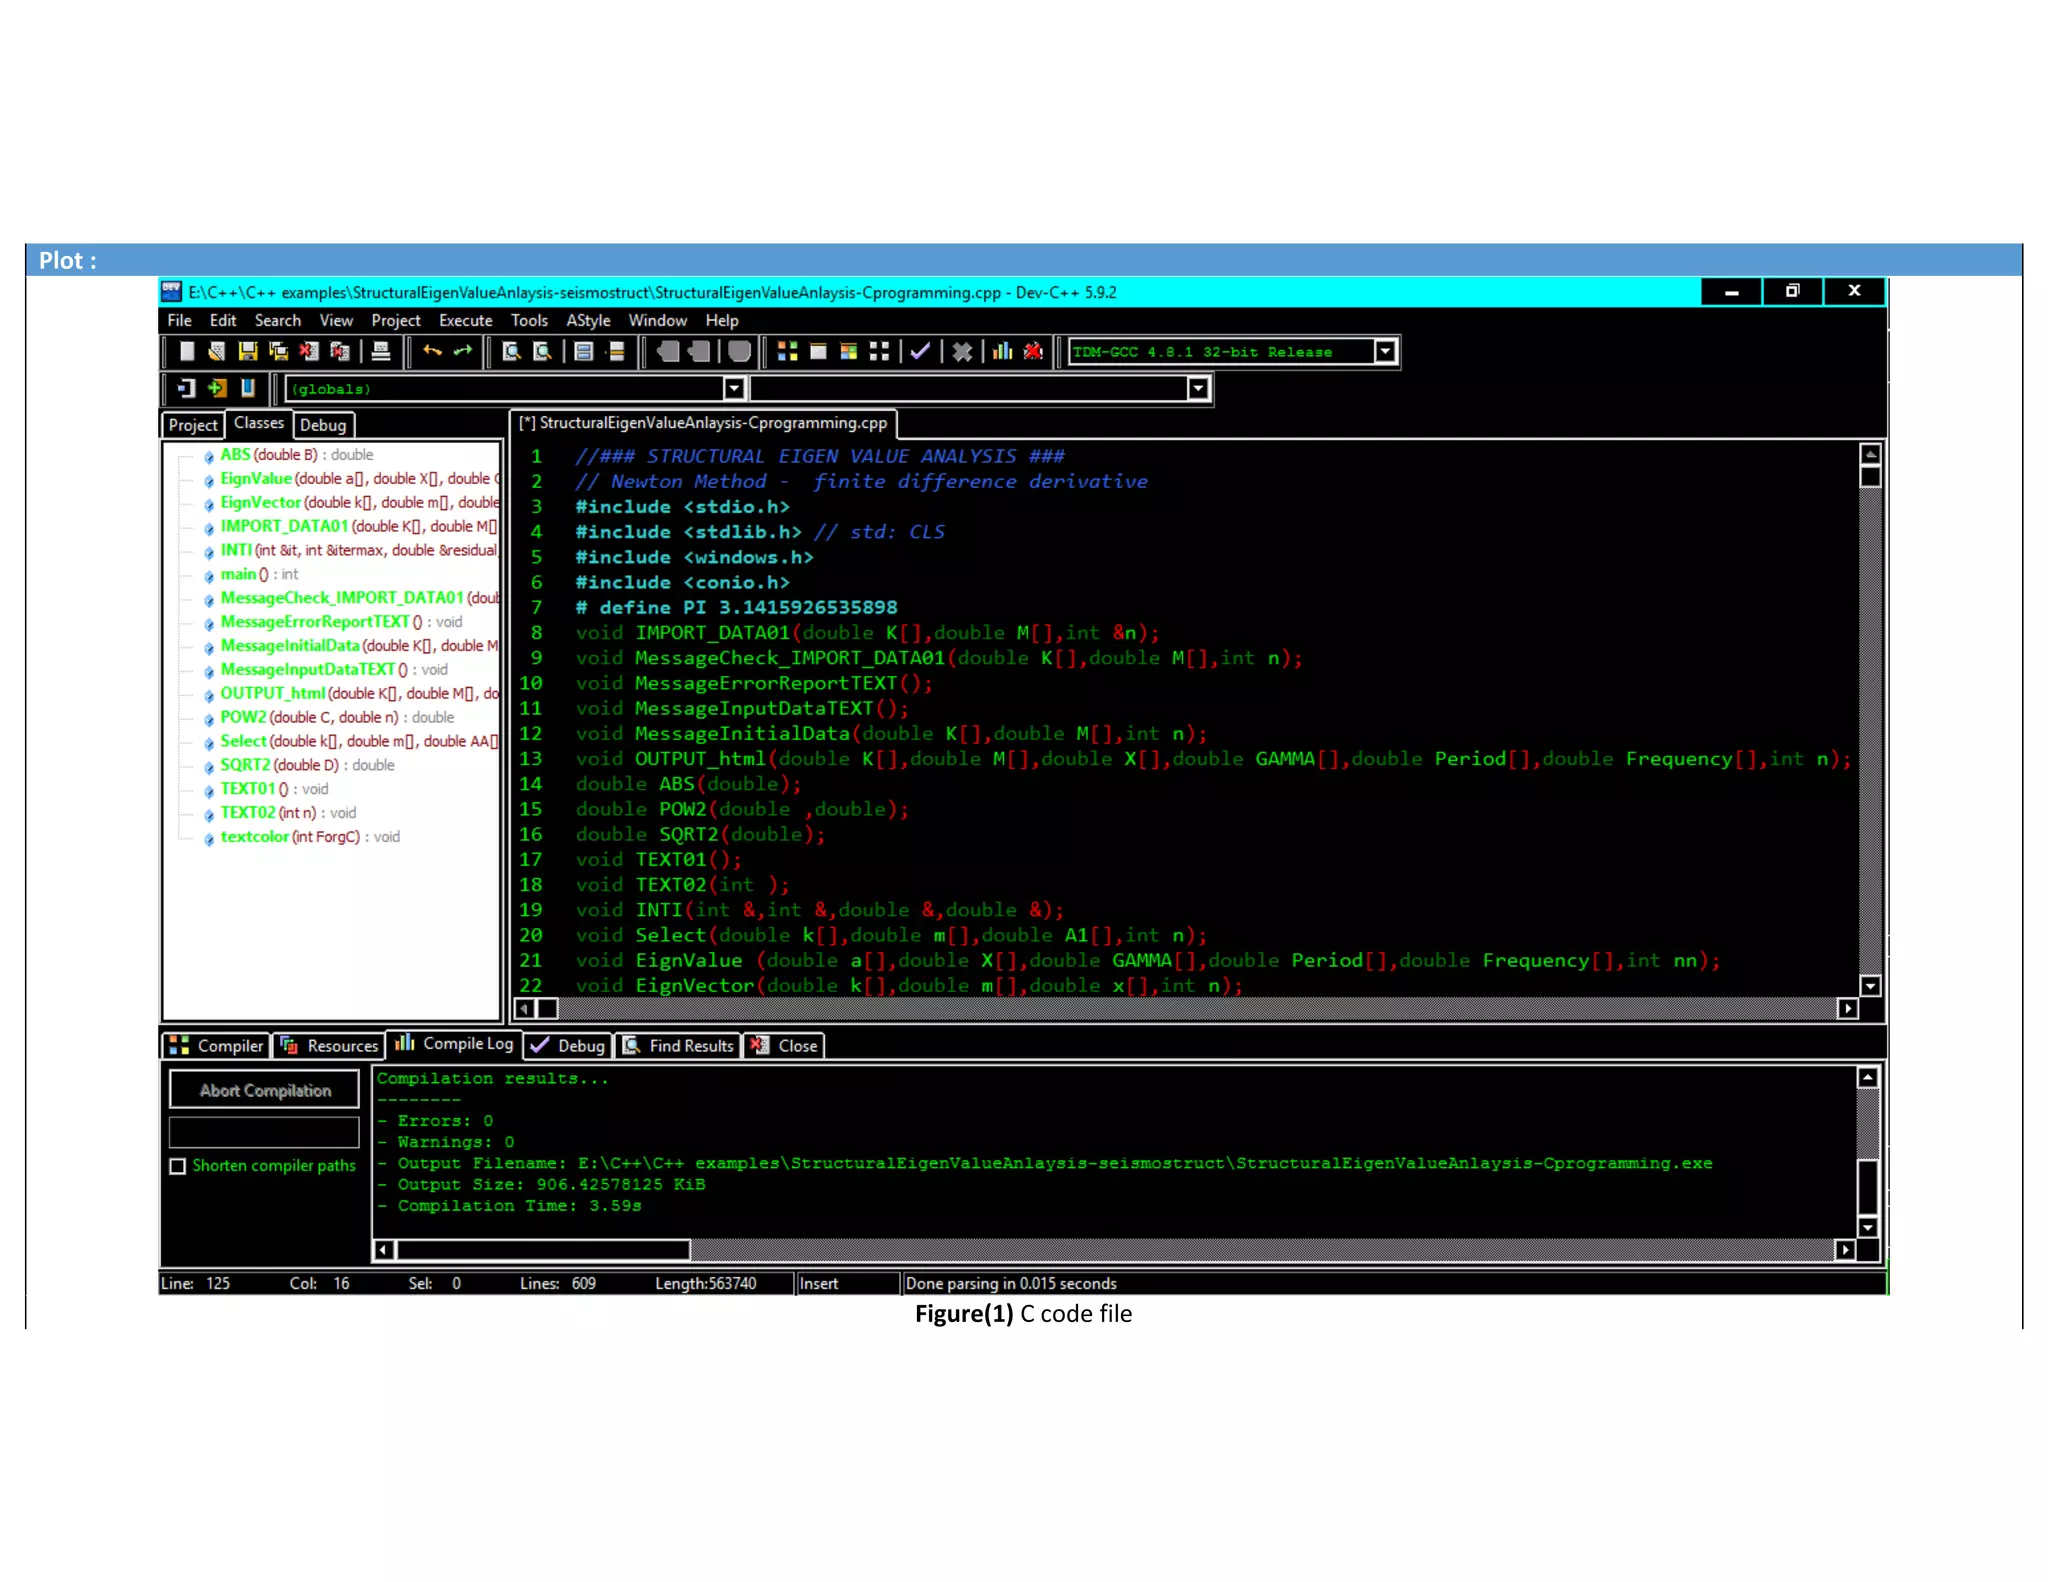Click the Toggle bookmark plus icon

click(217, 388)
